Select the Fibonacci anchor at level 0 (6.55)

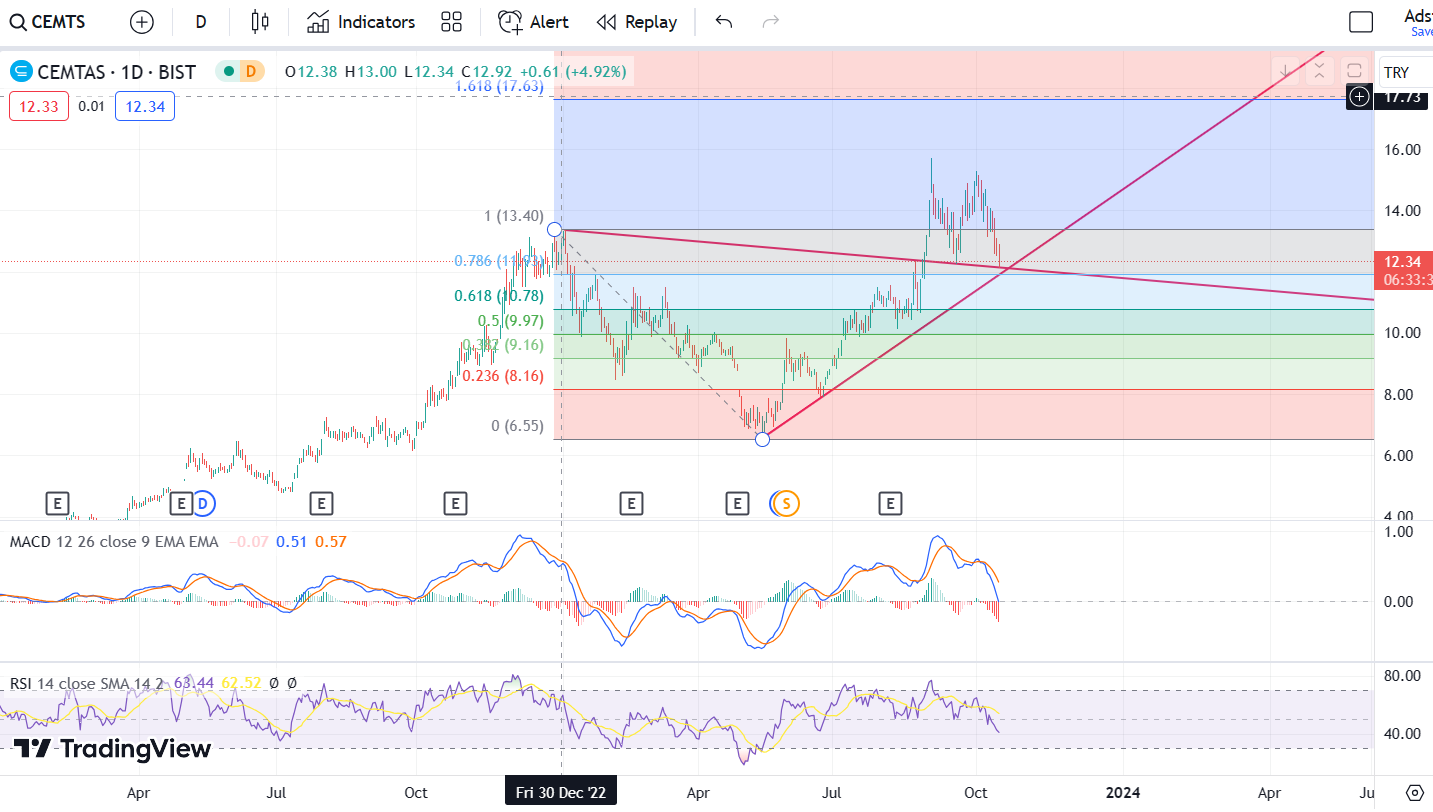pyautogui.click(x=762, y=439)
